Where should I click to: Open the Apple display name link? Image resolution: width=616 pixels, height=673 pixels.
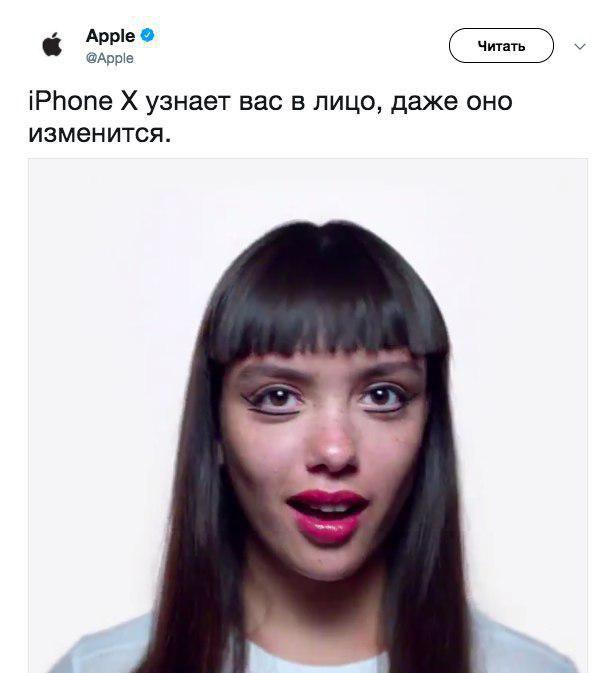click(110, 36)
